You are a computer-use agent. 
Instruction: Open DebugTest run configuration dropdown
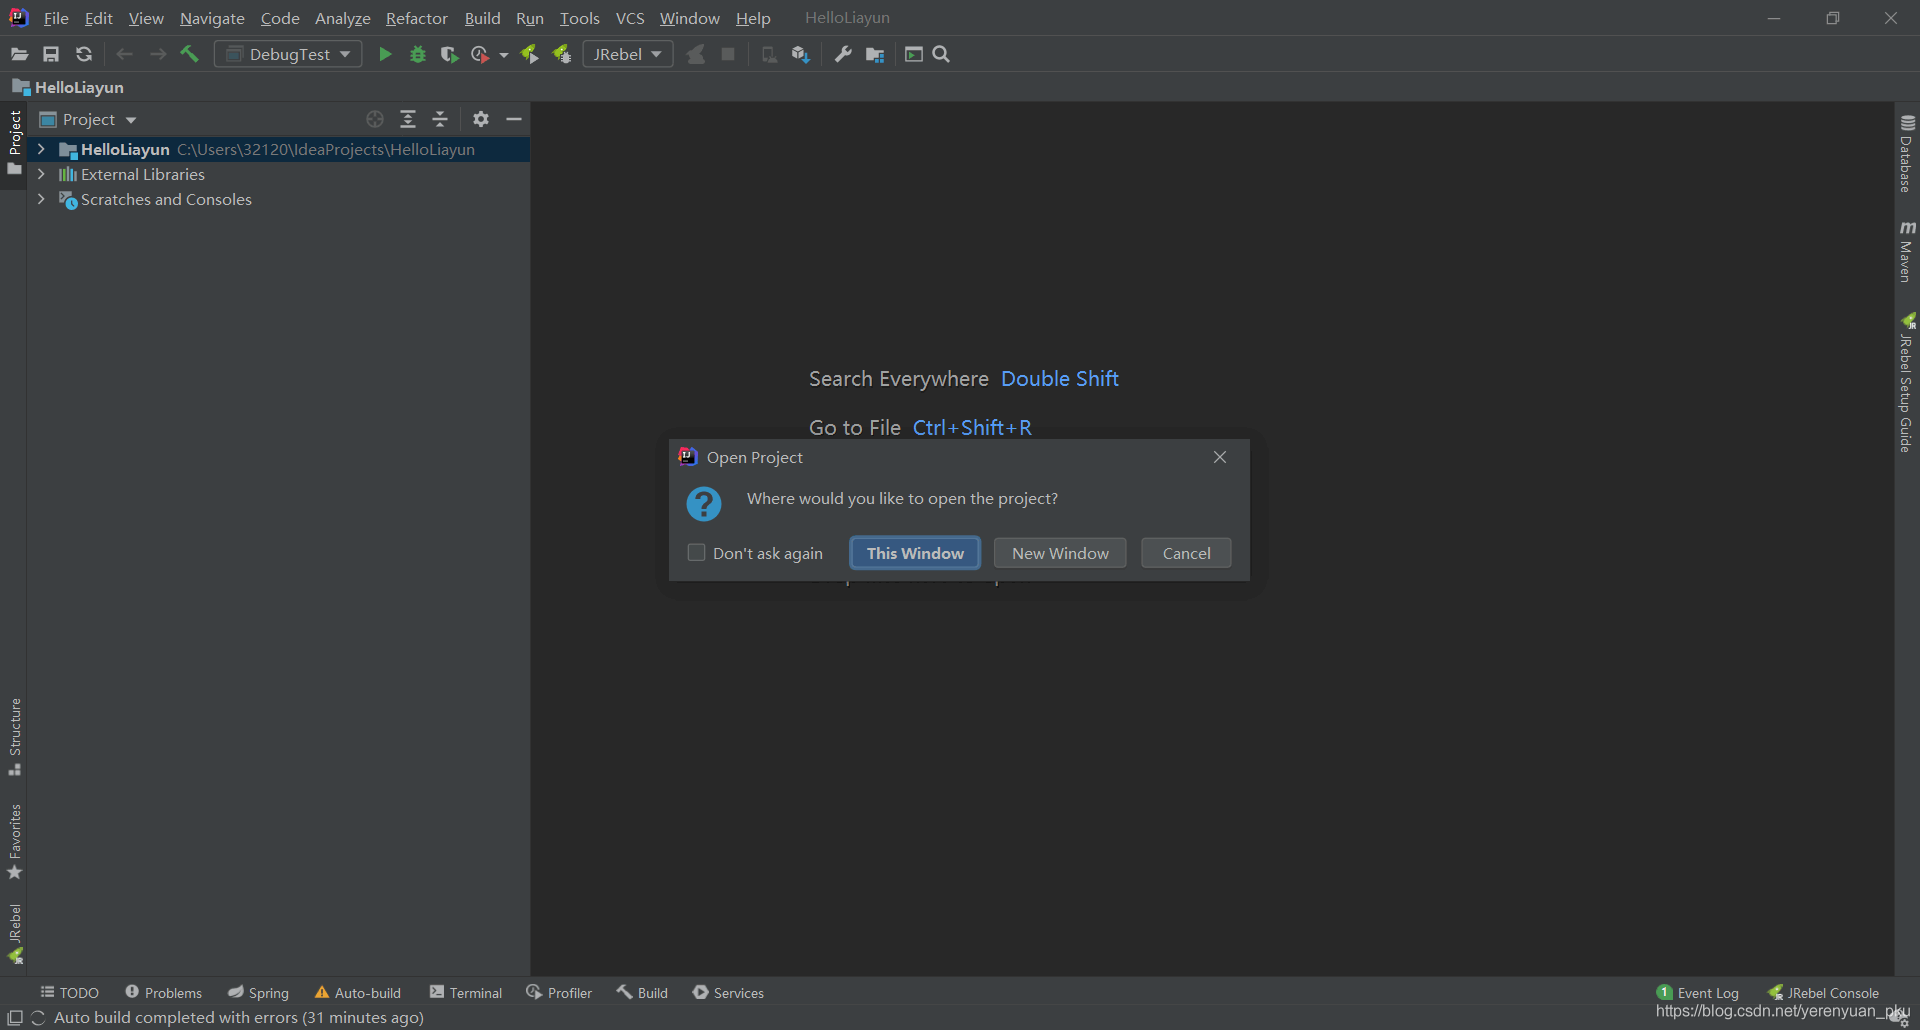[288, 54]
